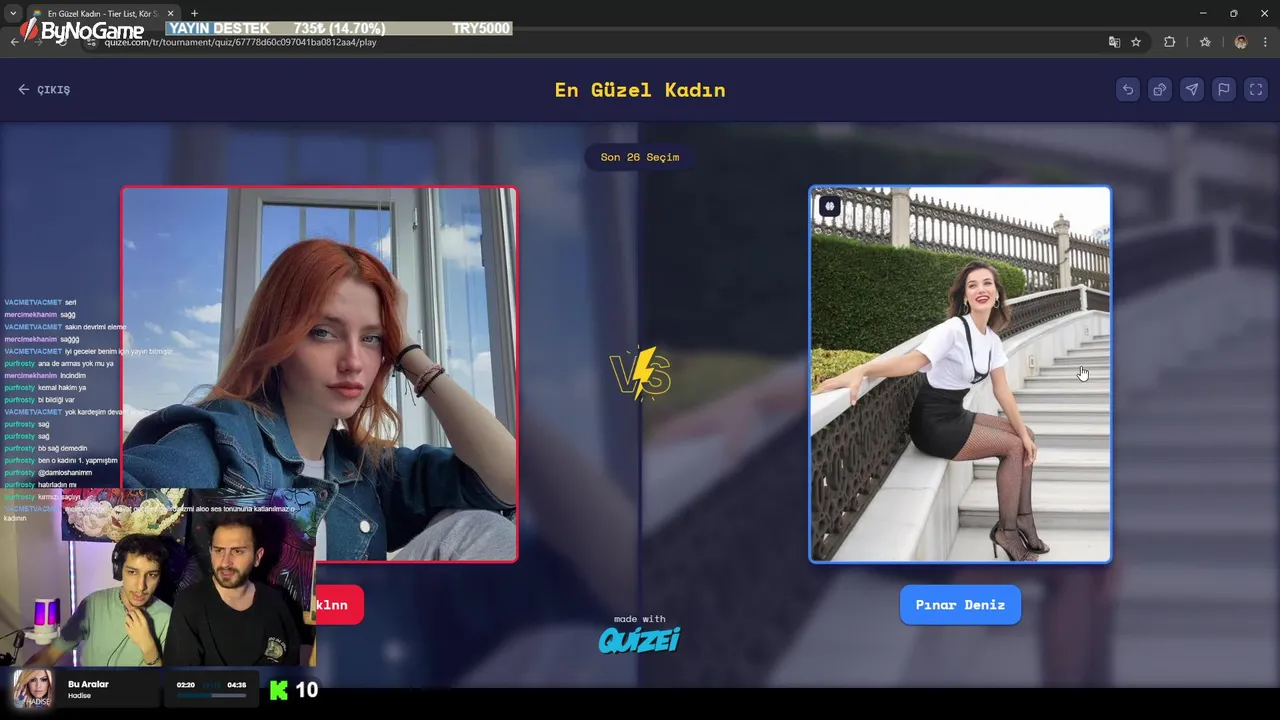Click the dice shuffle icon
This screenshot has height=720, width=1280.
(x=1159, y=89)
